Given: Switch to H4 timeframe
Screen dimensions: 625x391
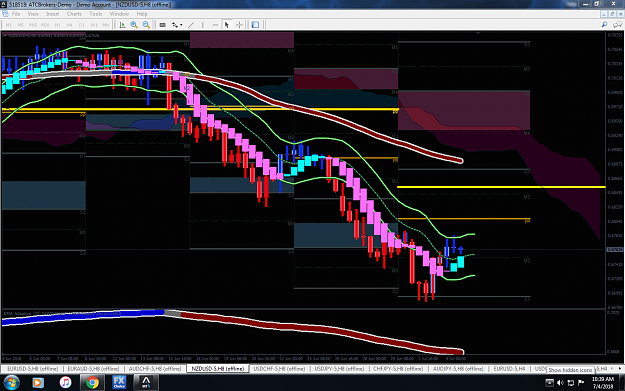Looking at the screenshot, I should click(x=69, y=25).
